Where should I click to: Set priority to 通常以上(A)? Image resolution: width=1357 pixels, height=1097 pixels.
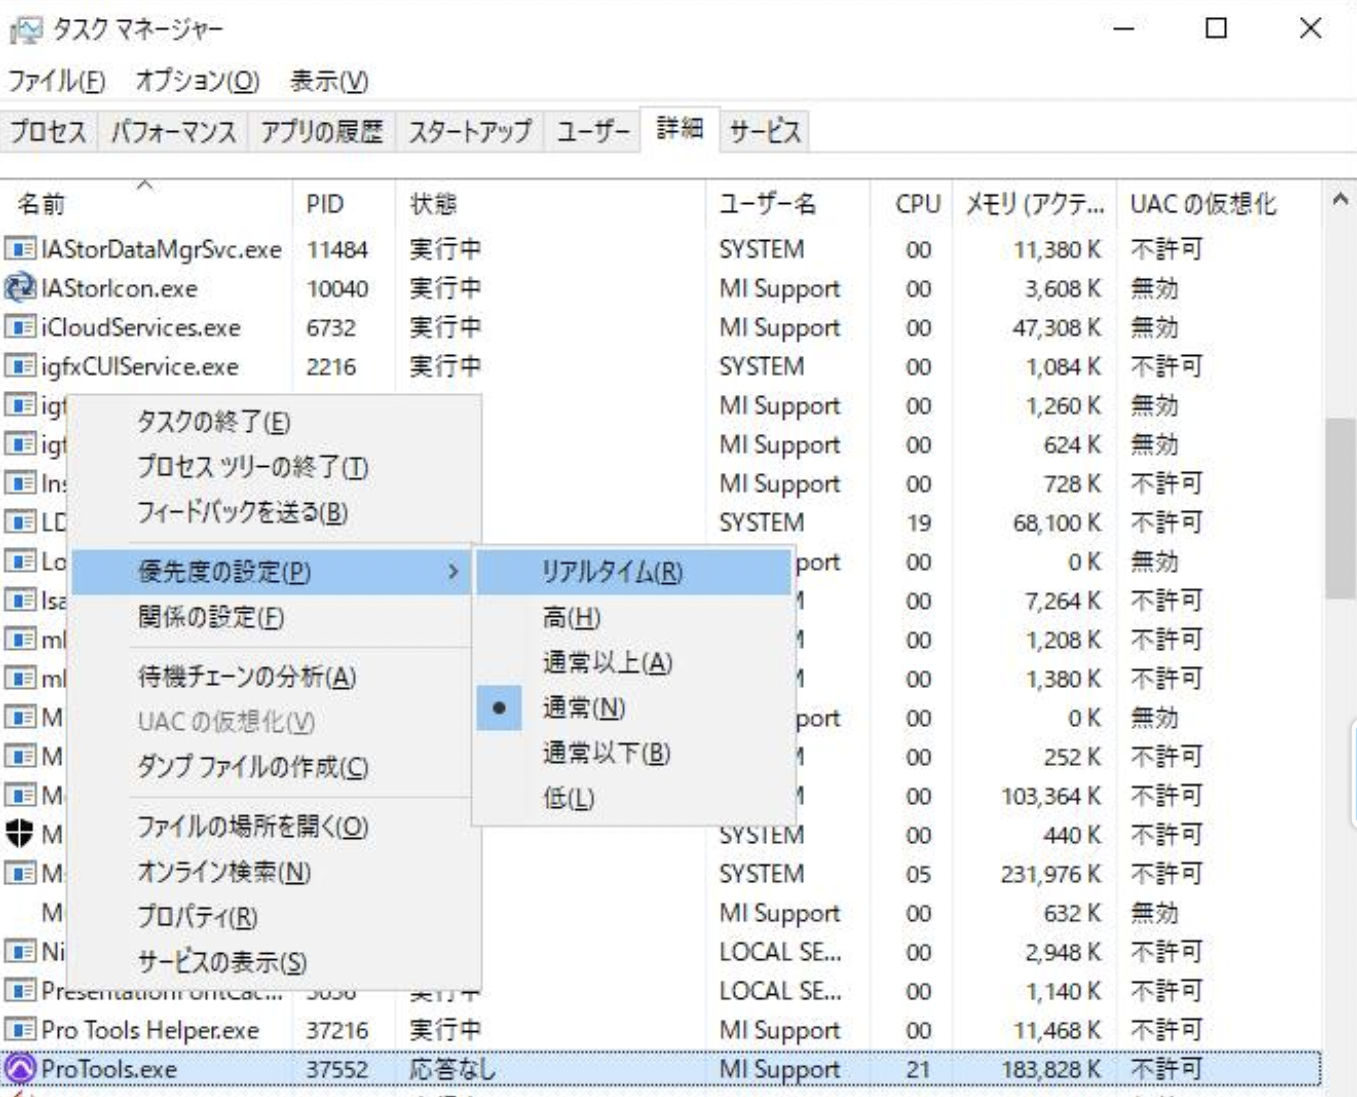(x=634, y=663)
